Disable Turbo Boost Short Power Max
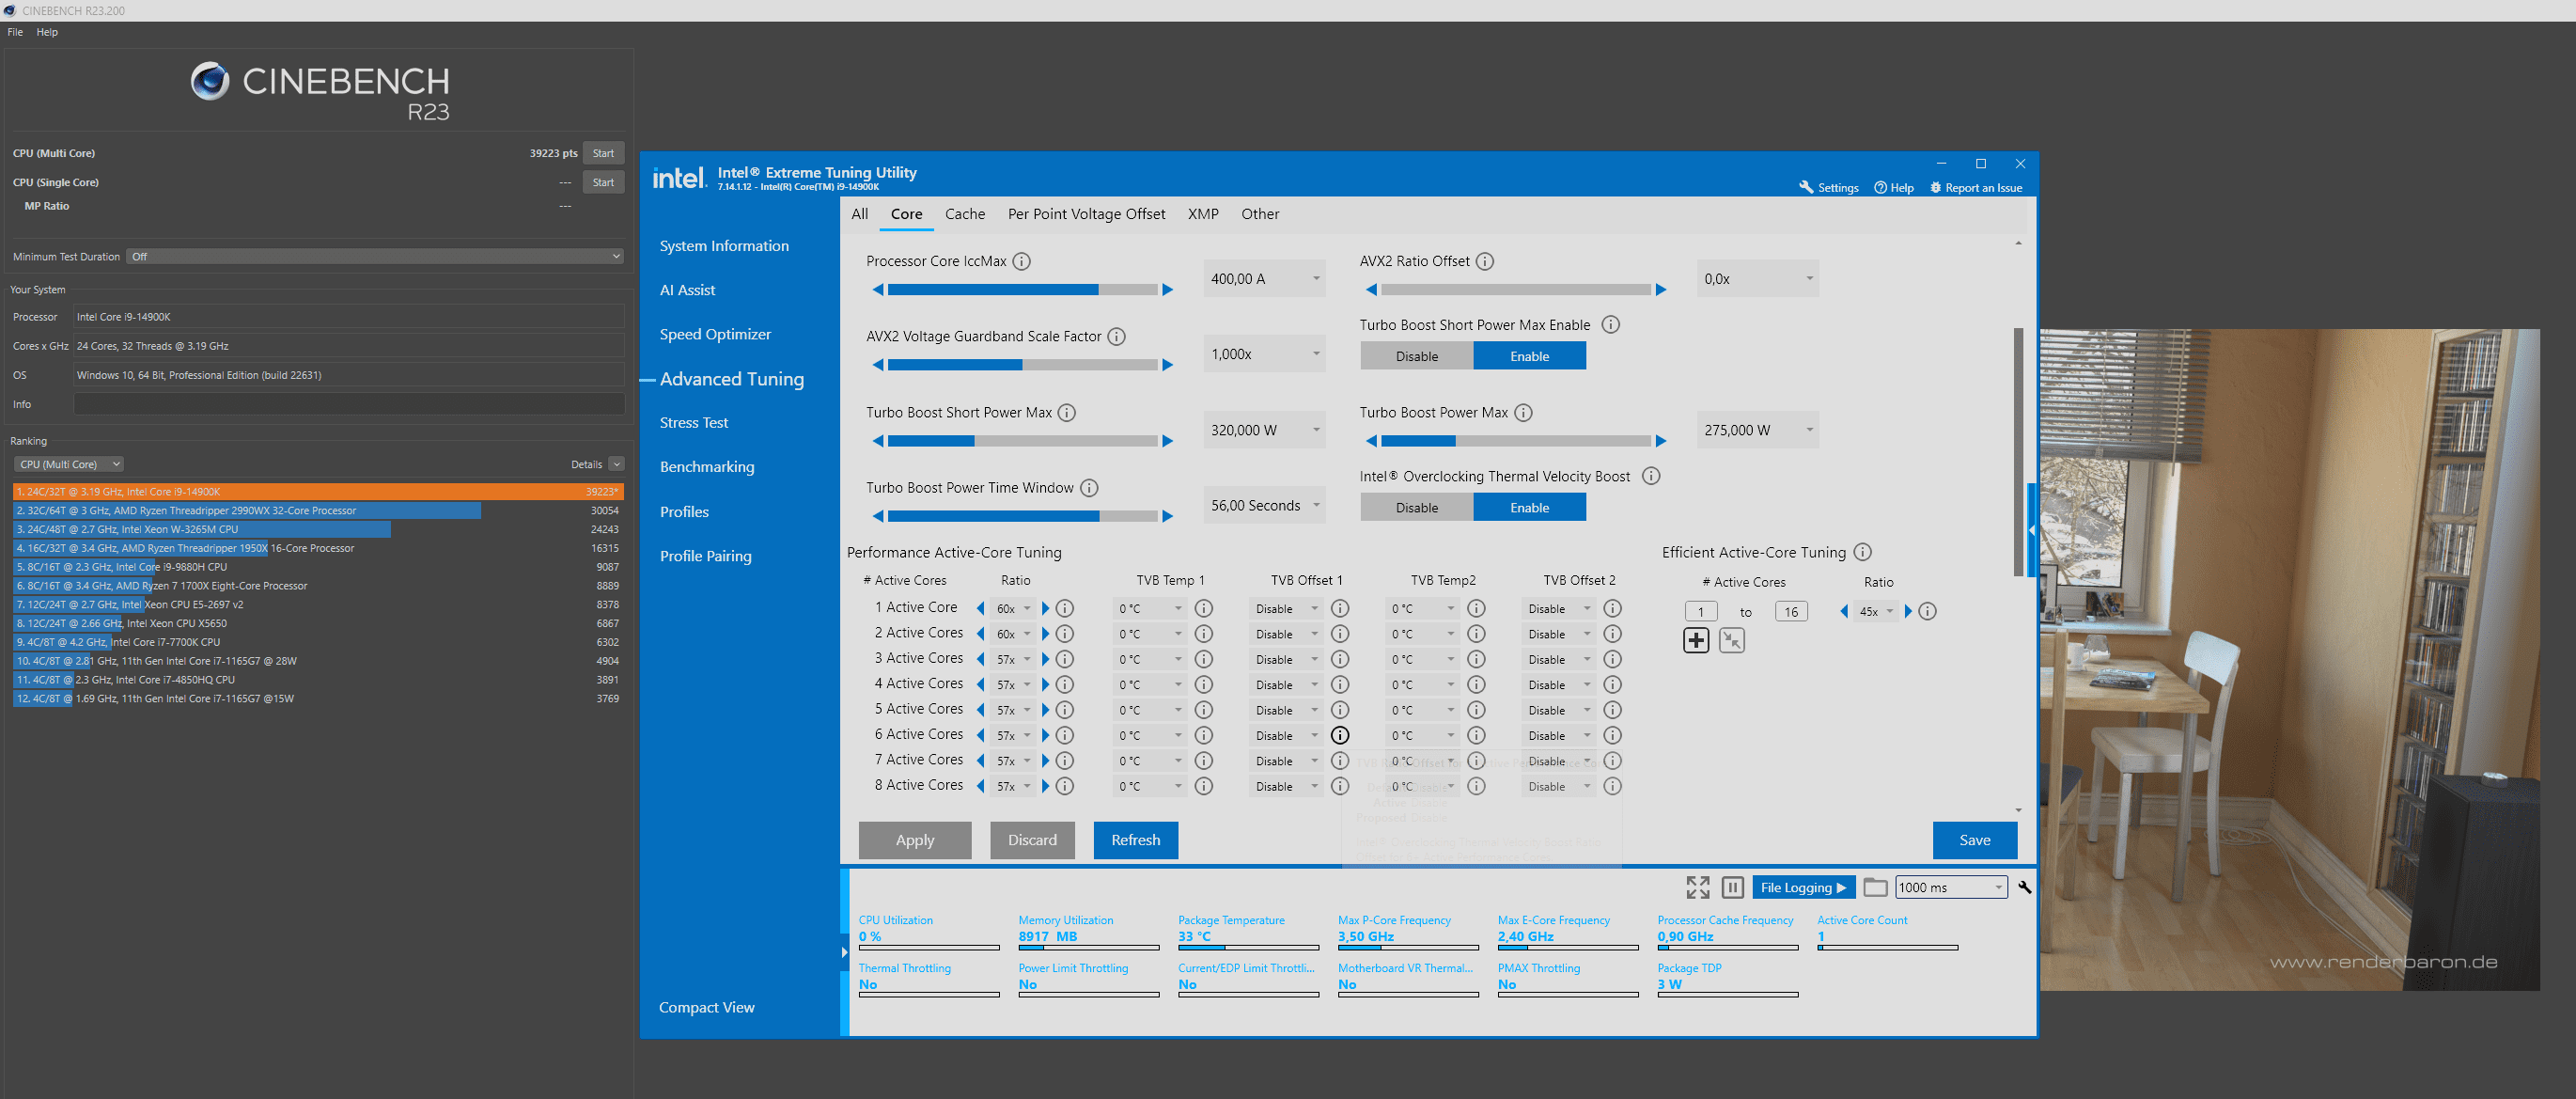This screenshot has height=1099, width=2576. coord(1416,356)
